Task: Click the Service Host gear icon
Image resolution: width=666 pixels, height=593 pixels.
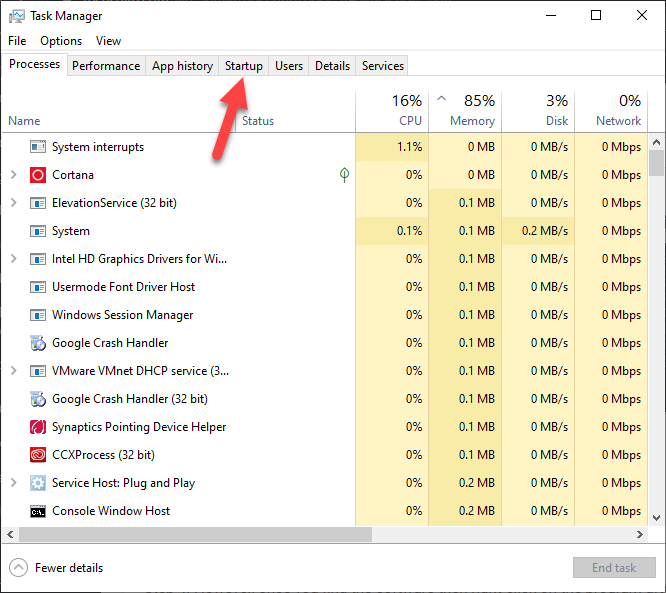Action: point(38,483)
